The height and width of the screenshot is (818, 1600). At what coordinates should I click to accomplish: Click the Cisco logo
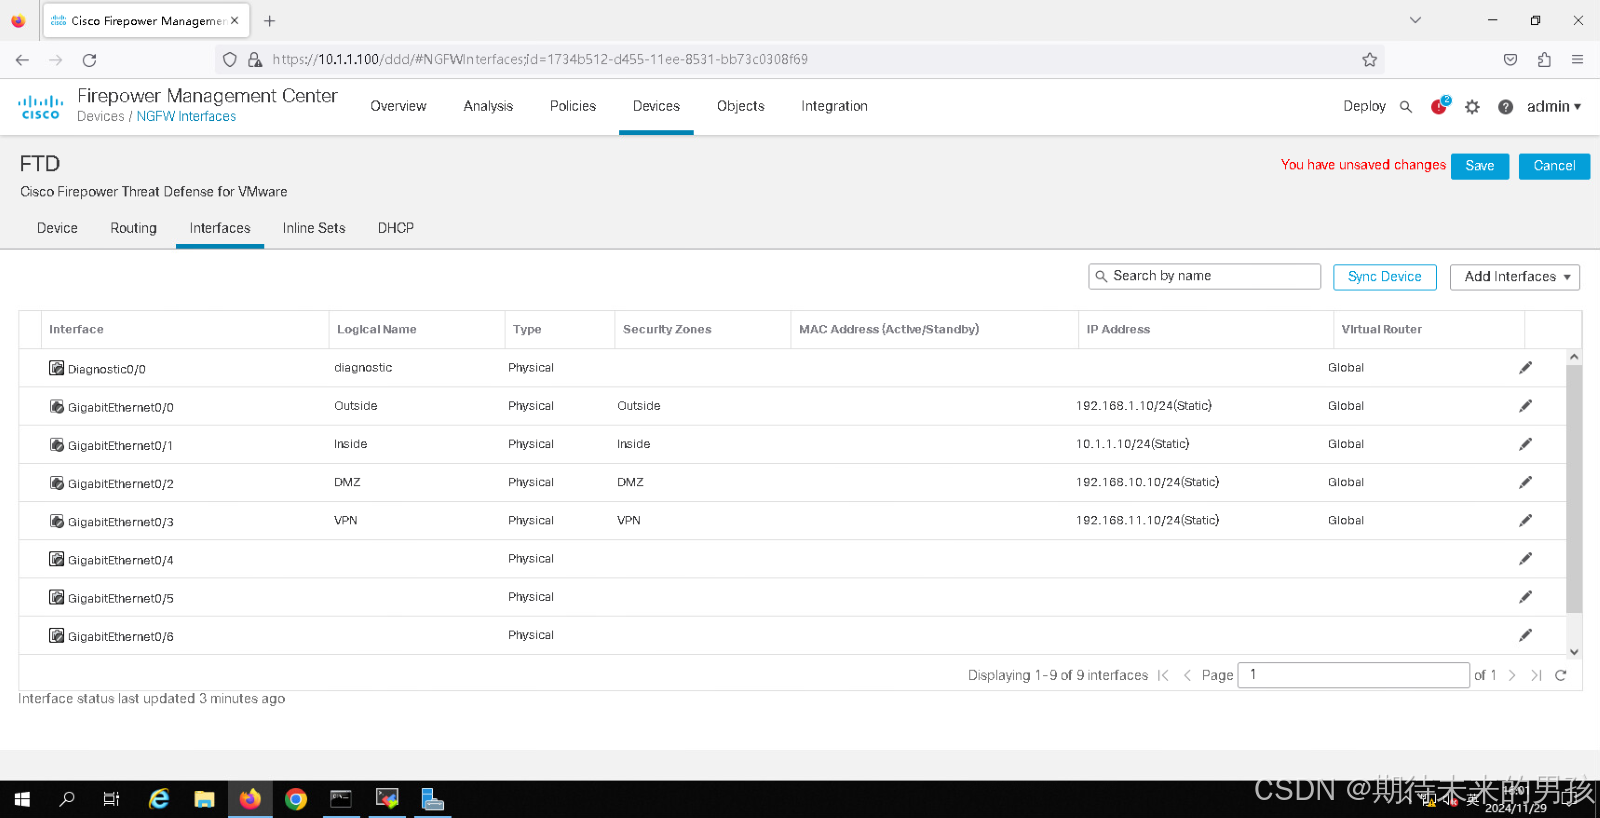[40, 107]
